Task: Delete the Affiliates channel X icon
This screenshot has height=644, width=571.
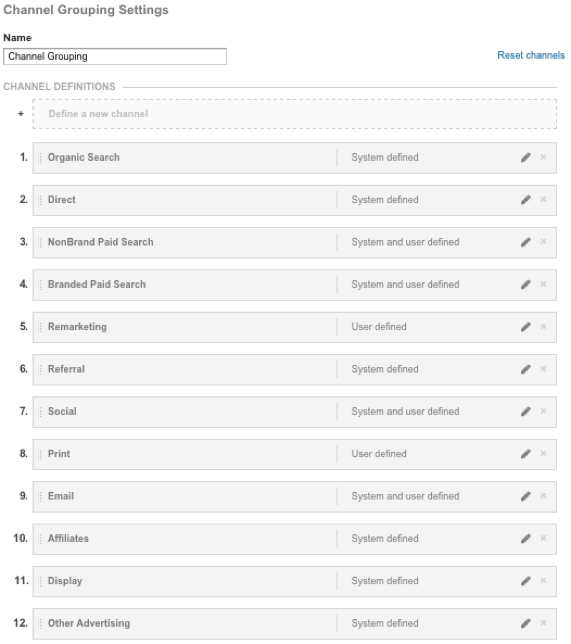Action: (543, 538)
